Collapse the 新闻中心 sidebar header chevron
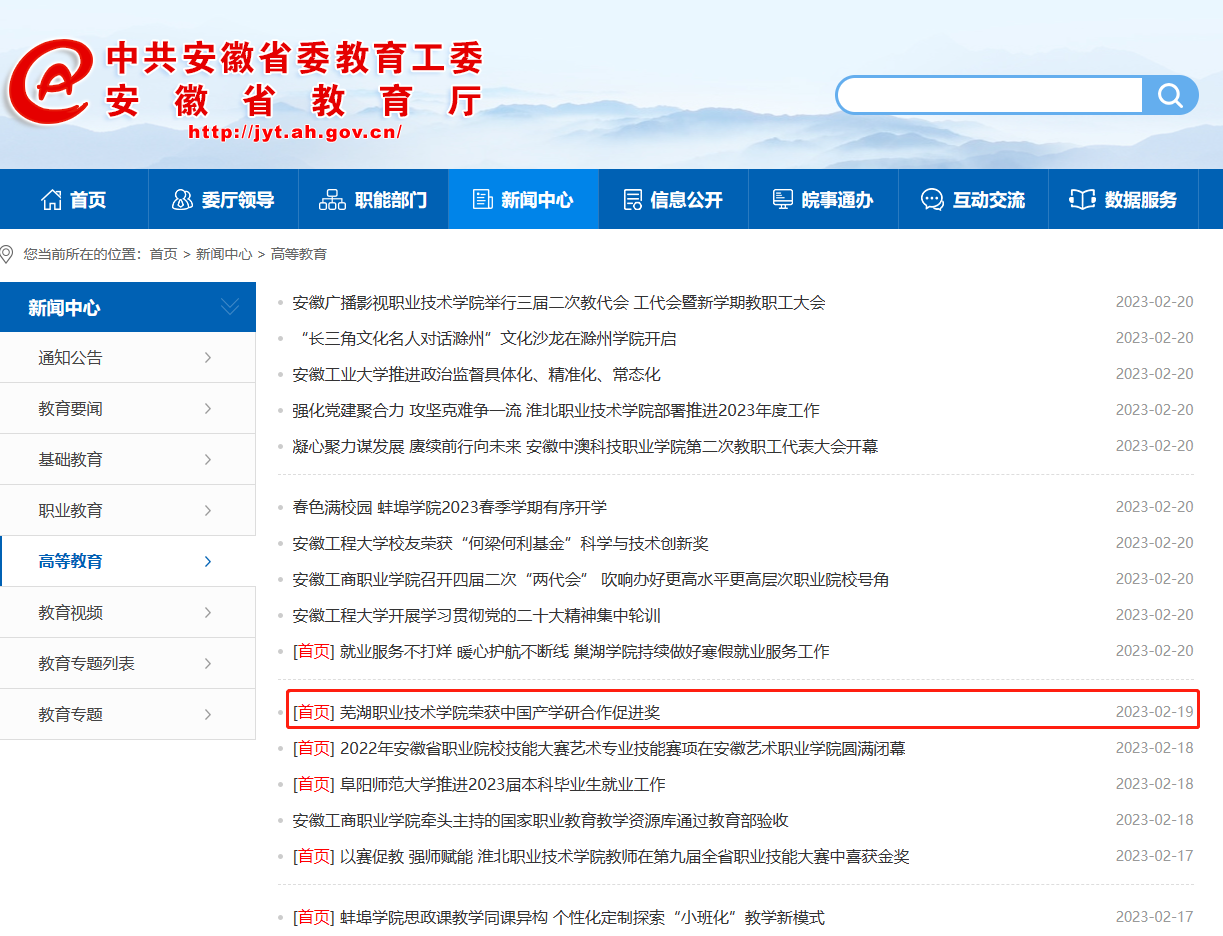Image resolution: width=1223 pixels, height=936 pixels. point(230,307)
